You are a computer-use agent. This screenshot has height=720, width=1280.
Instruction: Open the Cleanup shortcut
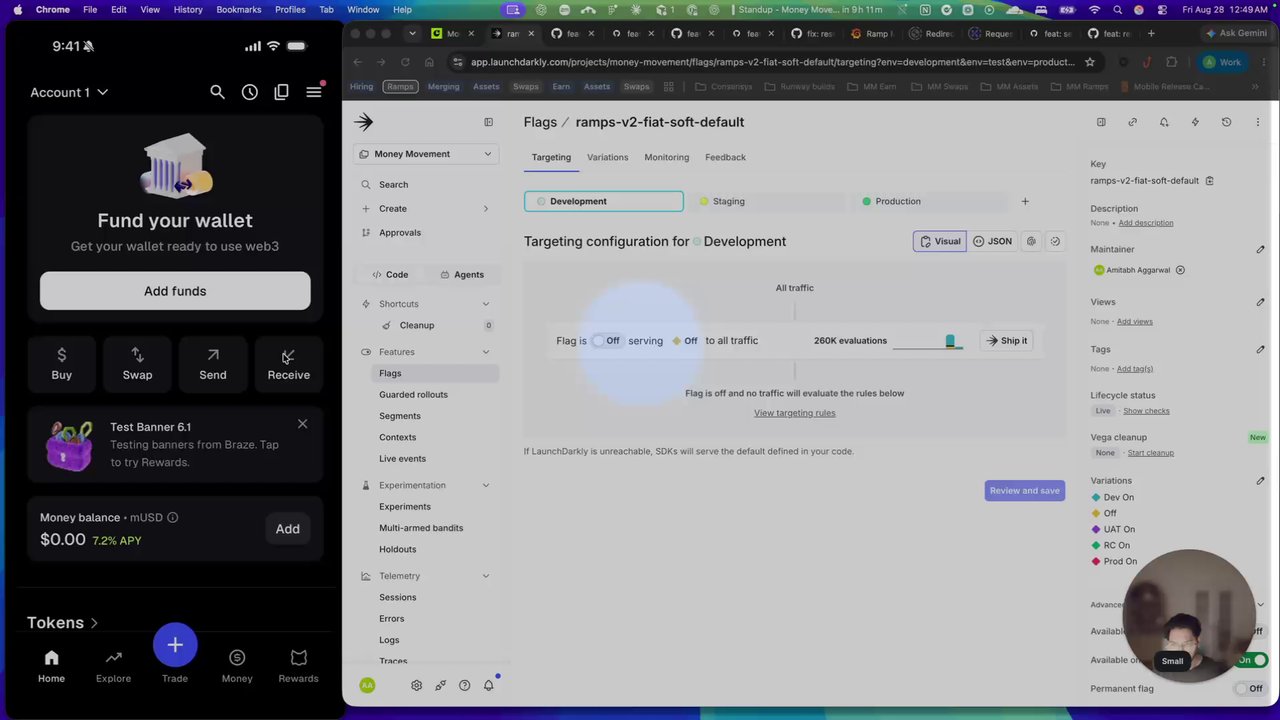coord(417,325)
